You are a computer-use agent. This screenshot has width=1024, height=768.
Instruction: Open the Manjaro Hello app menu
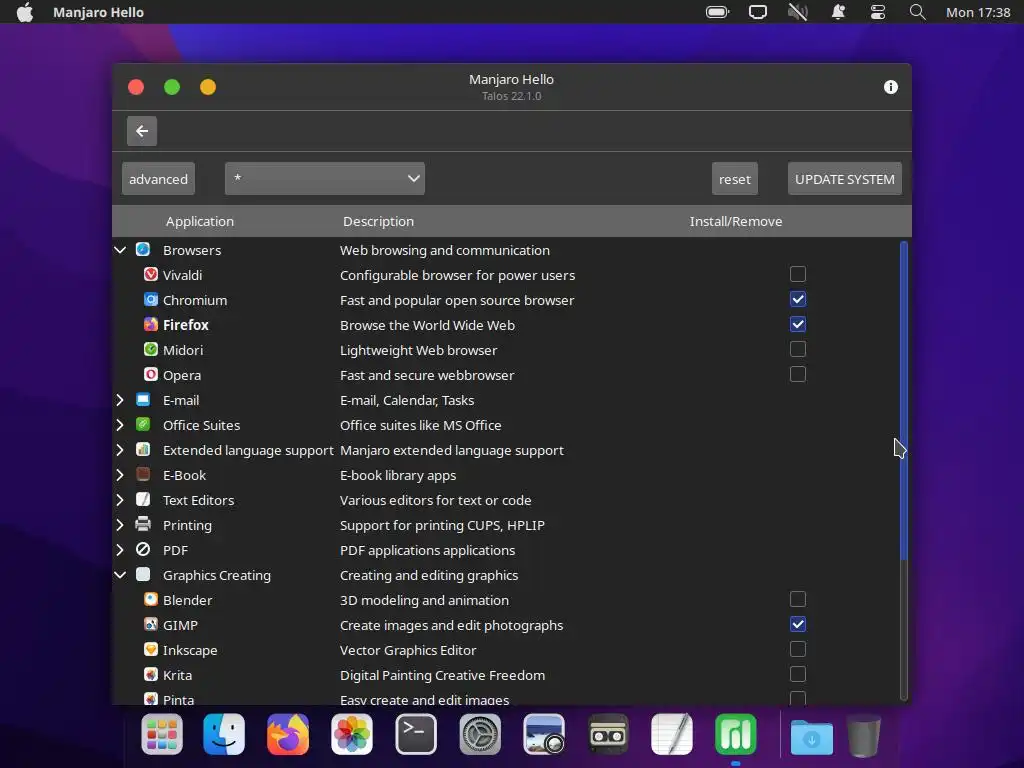98,12
